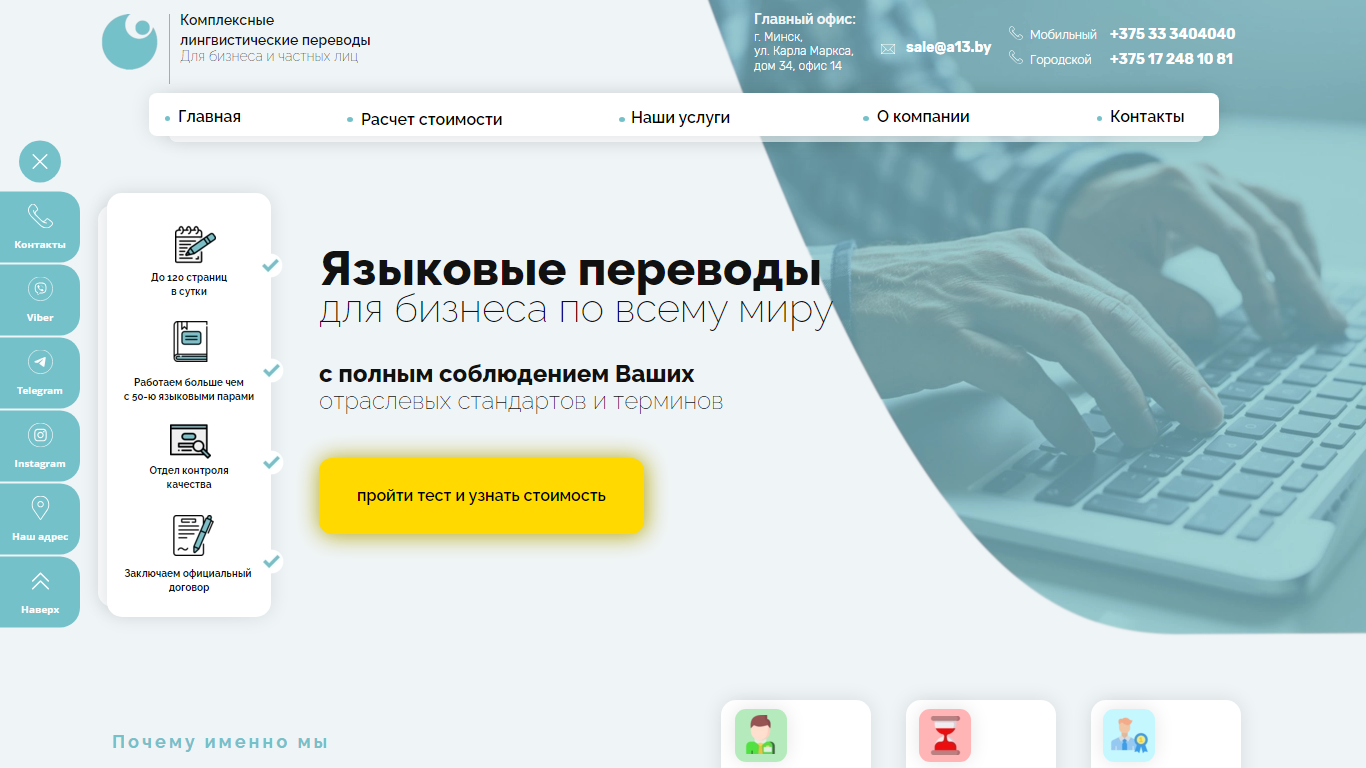
Task: Open Instagram from the sidebar
Action: click(40, 446)
